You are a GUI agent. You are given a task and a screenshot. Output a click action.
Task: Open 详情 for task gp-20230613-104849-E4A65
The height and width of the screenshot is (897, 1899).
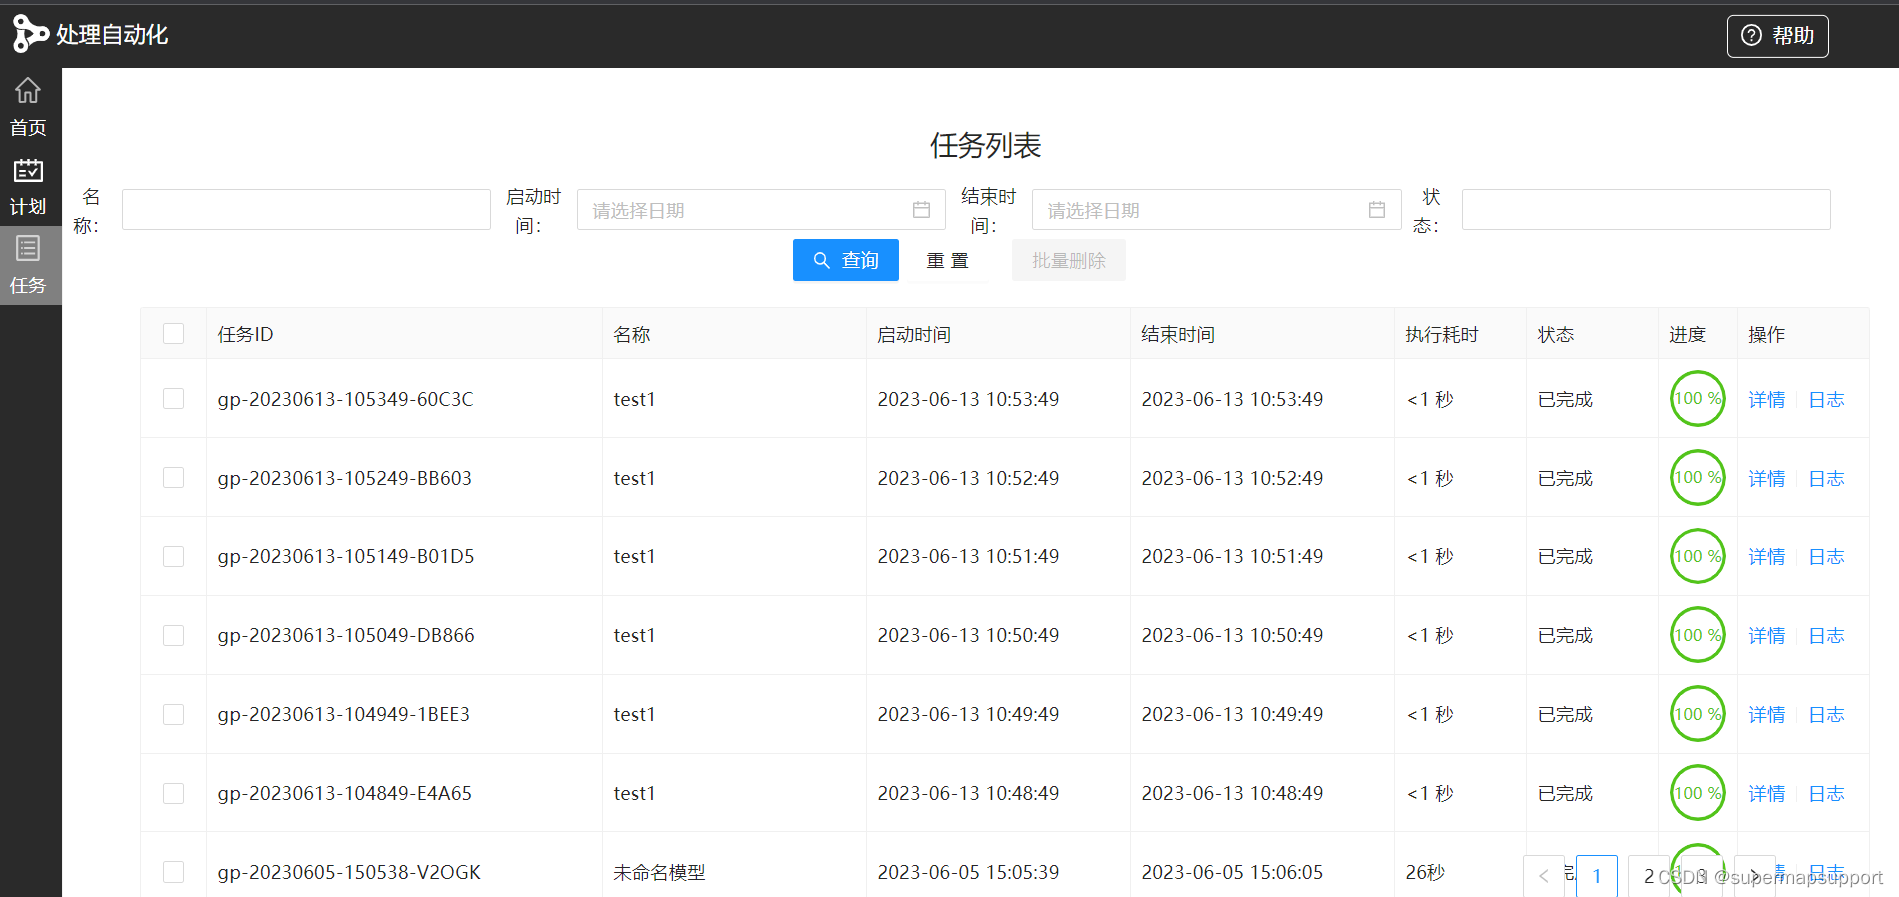[x=1767, y=793]
